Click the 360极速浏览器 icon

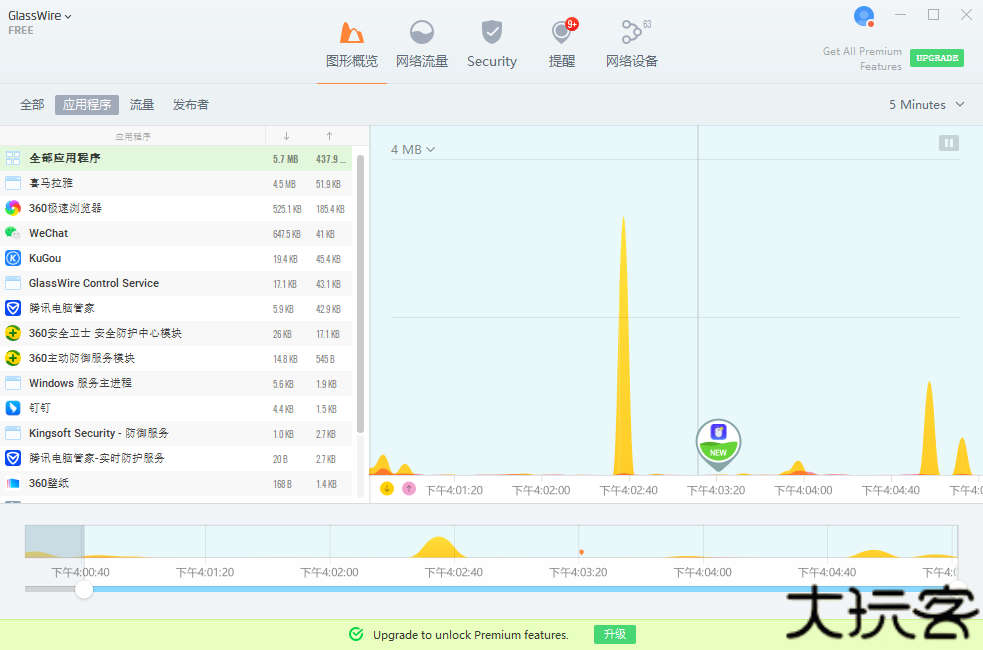13,208
